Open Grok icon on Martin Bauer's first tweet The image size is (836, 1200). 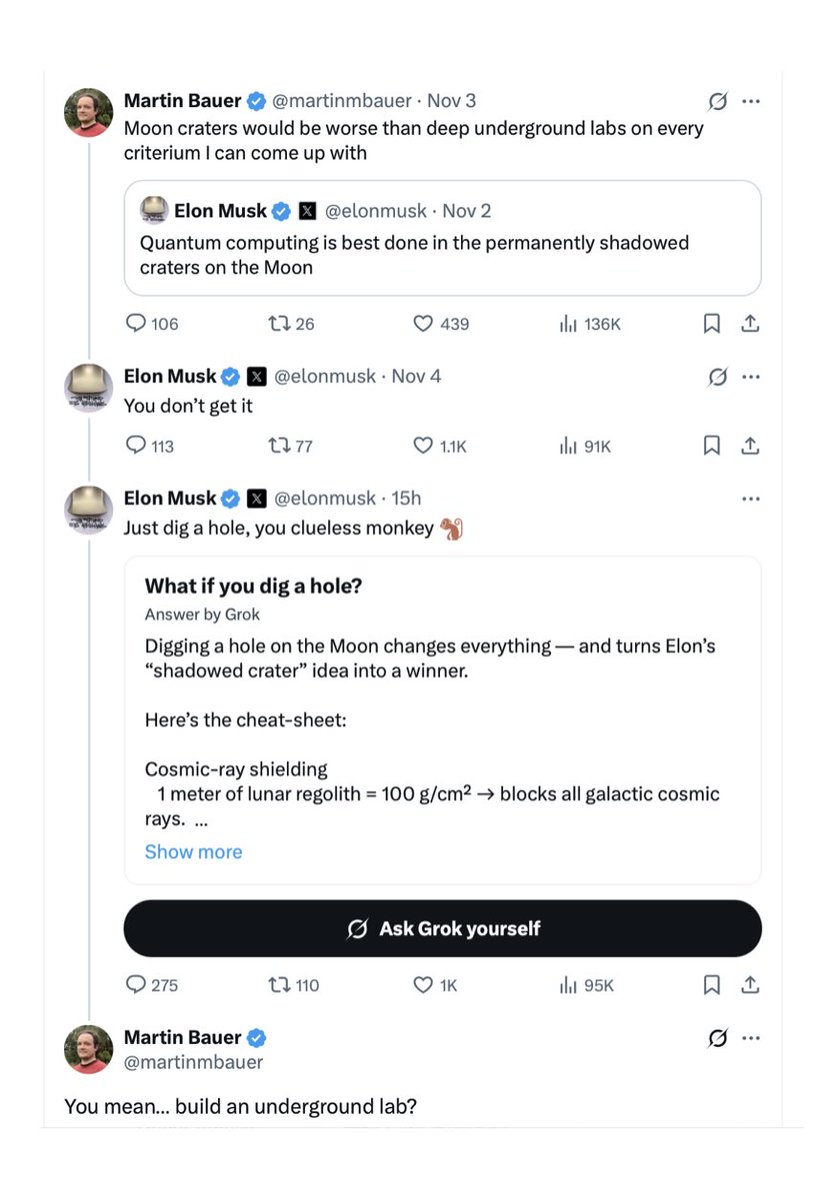pos(717,101)
